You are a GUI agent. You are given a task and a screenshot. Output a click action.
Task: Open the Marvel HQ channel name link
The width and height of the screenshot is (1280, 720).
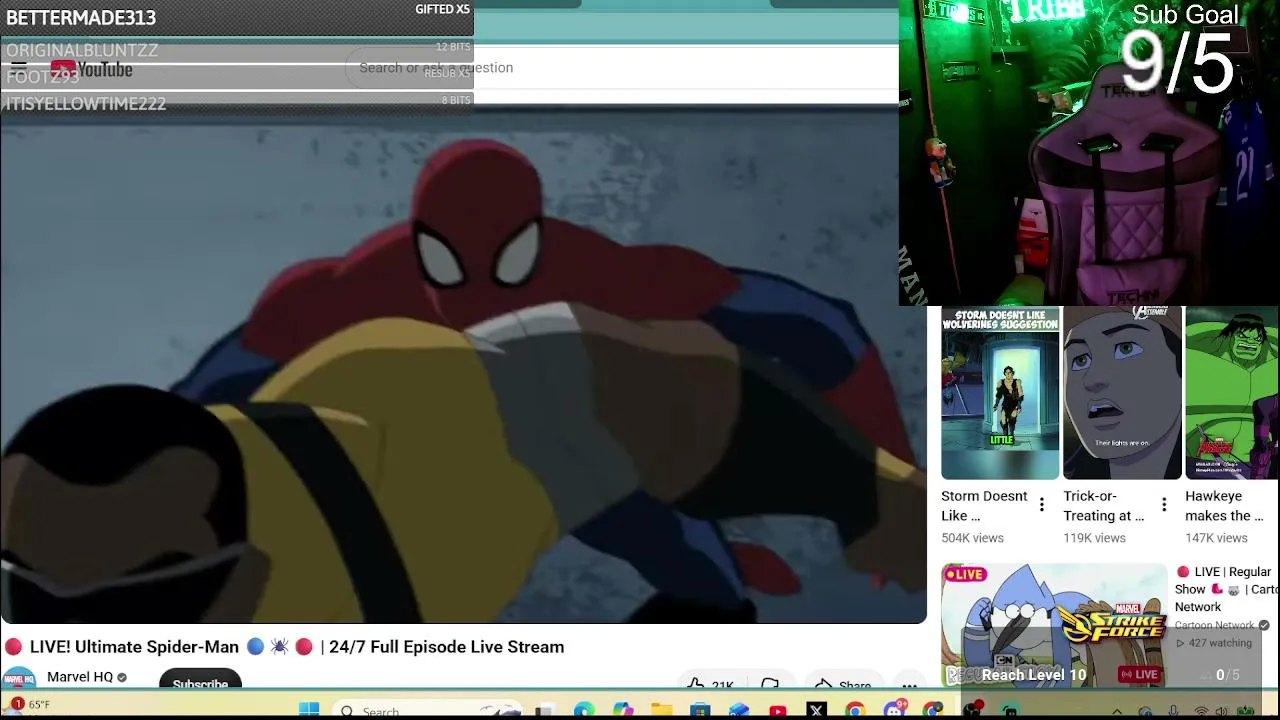(x=80, y=677)
